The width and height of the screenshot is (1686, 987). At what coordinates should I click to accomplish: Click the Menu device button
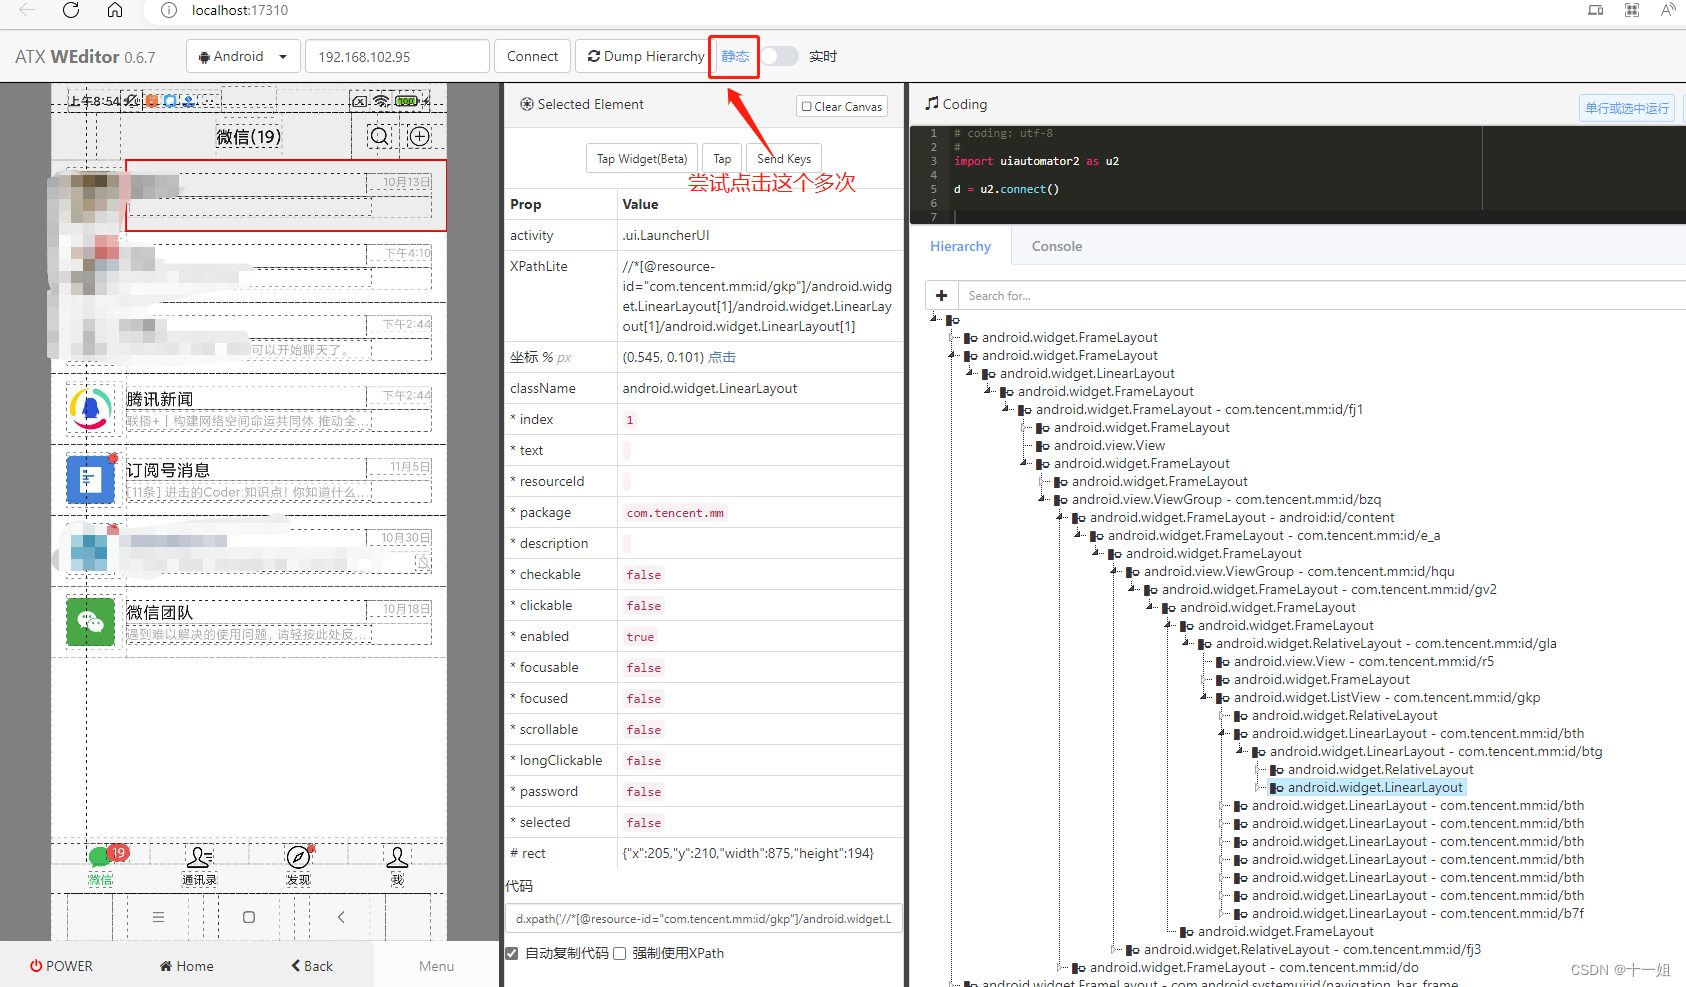tap(436, 966)
